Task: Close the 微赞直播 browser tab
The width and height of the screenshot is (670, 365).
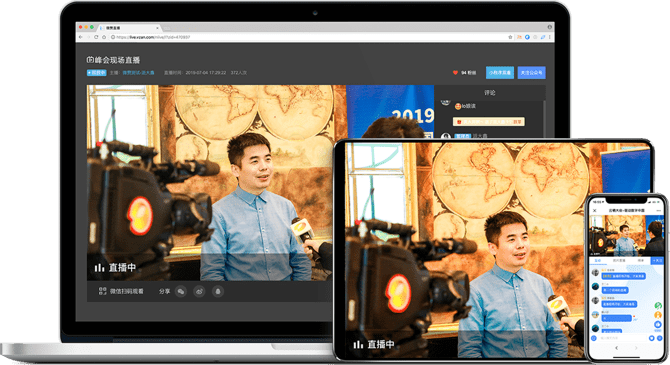Action: tap(157, 28)
